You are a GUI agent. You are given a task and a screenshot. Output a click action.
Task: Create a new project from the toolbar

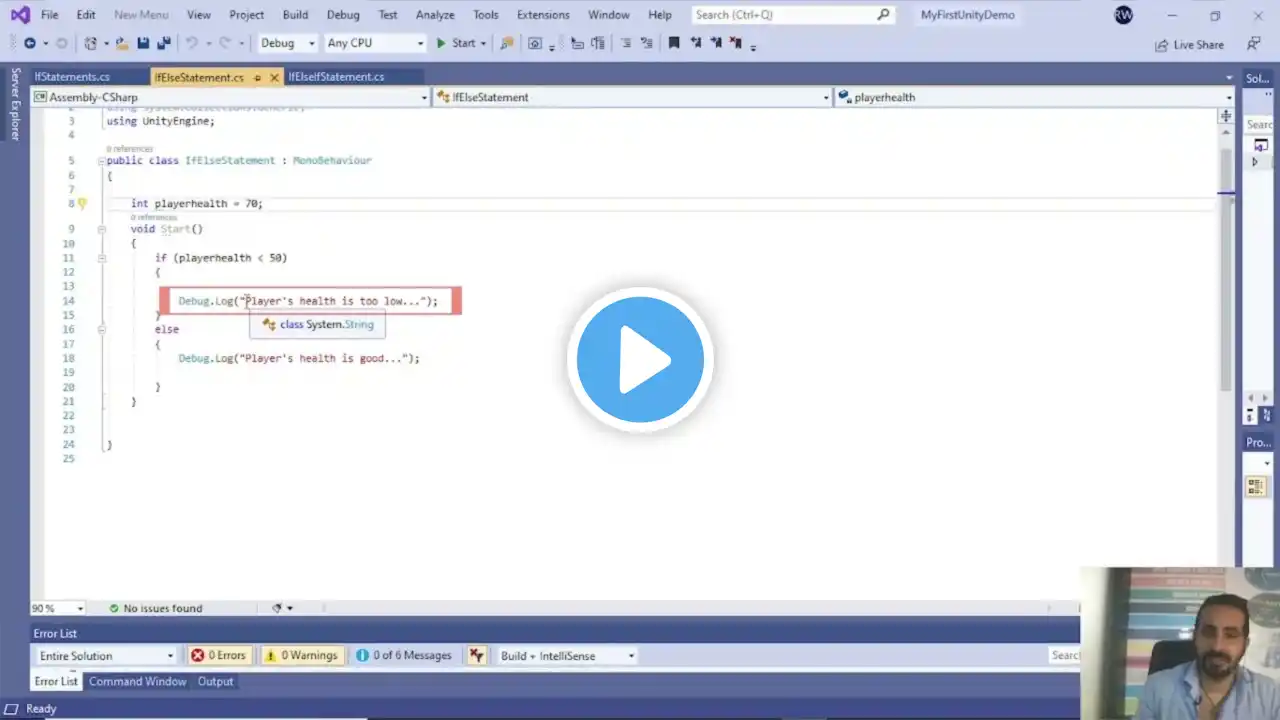91,43
